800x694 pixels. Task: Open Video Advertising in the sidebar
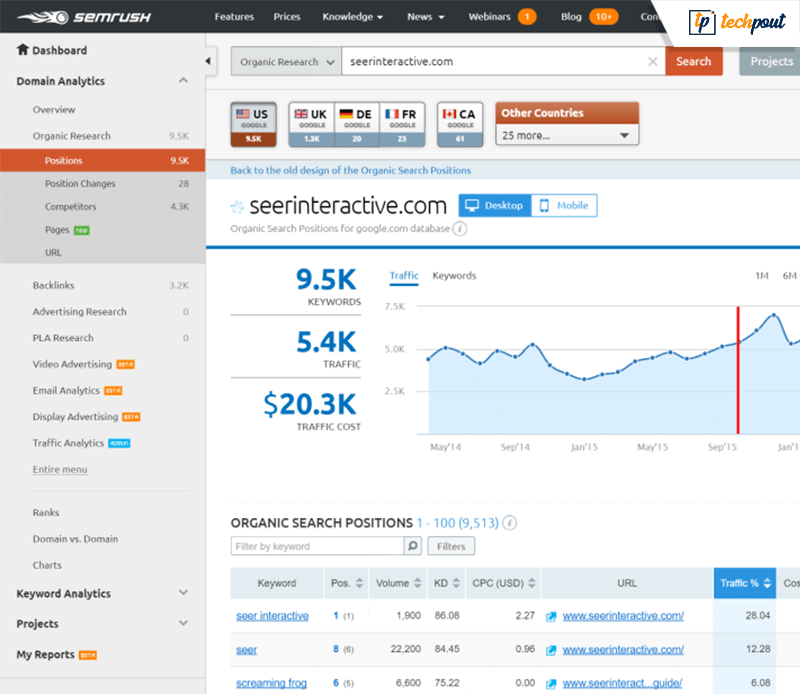[72, 364]
